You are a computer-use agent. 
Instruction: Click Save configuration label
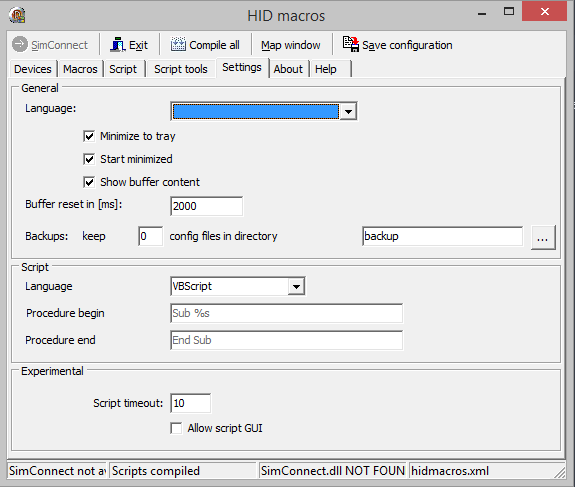(x=407, y=45)
